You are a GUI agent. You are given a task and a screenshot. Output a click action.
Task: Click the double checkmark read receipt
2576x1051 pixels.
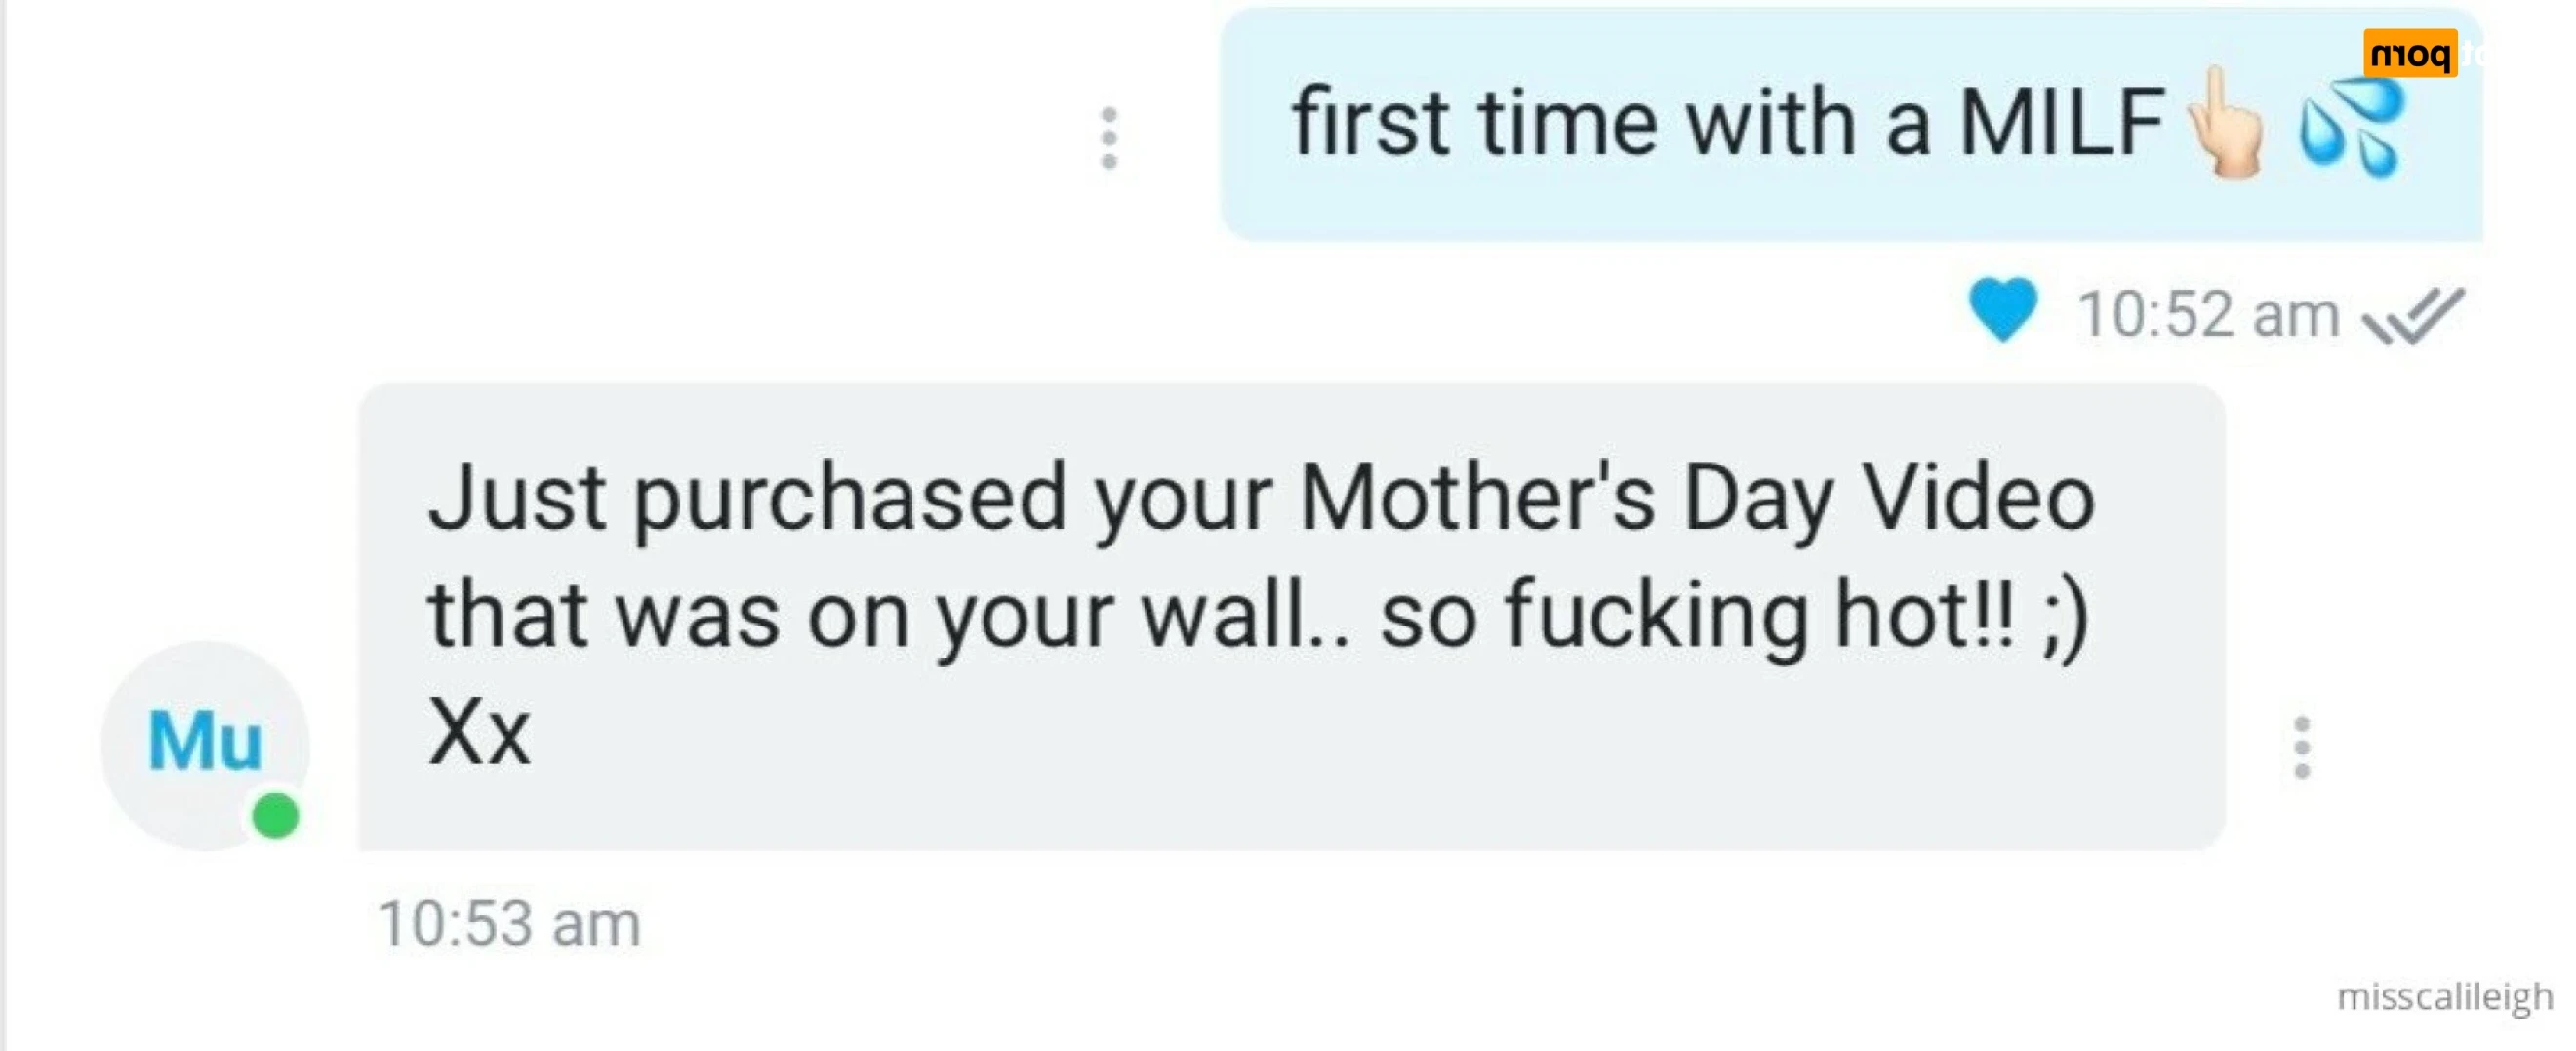(2414, 316)
